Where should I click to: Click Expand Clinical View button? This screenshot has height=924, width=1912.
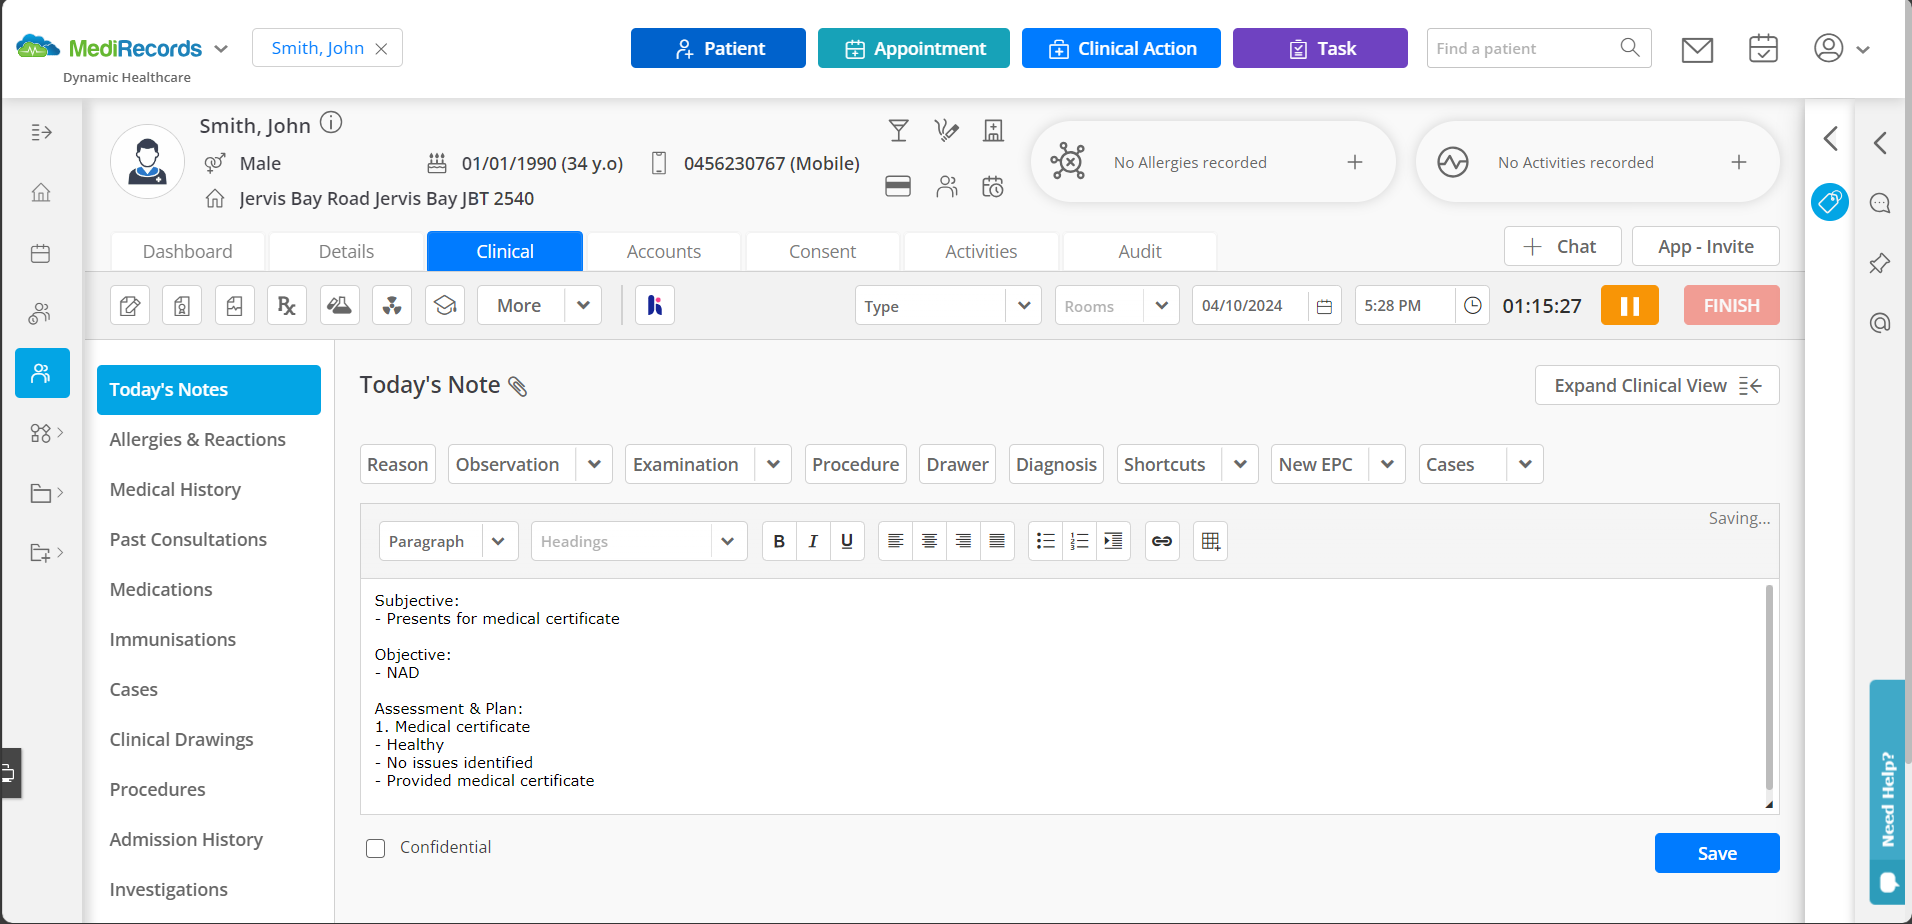pyautogui.click(x=1657, y=385)
